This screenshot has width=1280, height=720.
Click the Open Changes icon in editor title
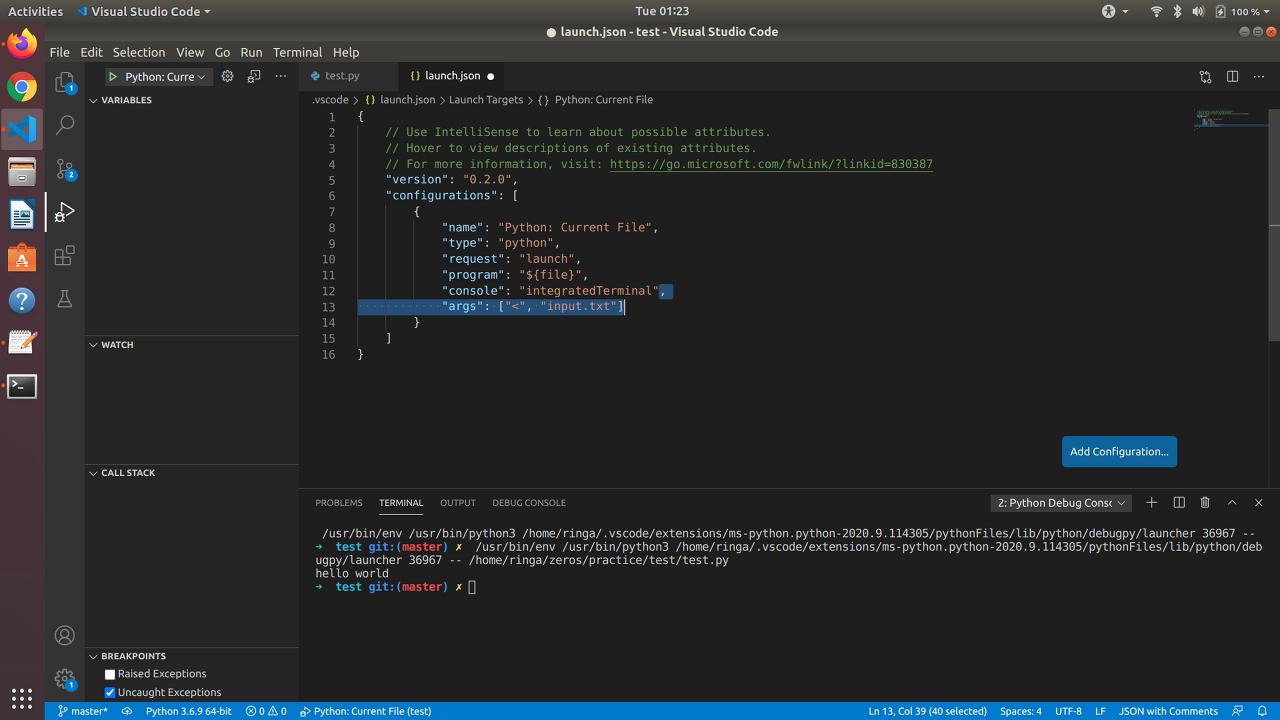point(1205,76)
